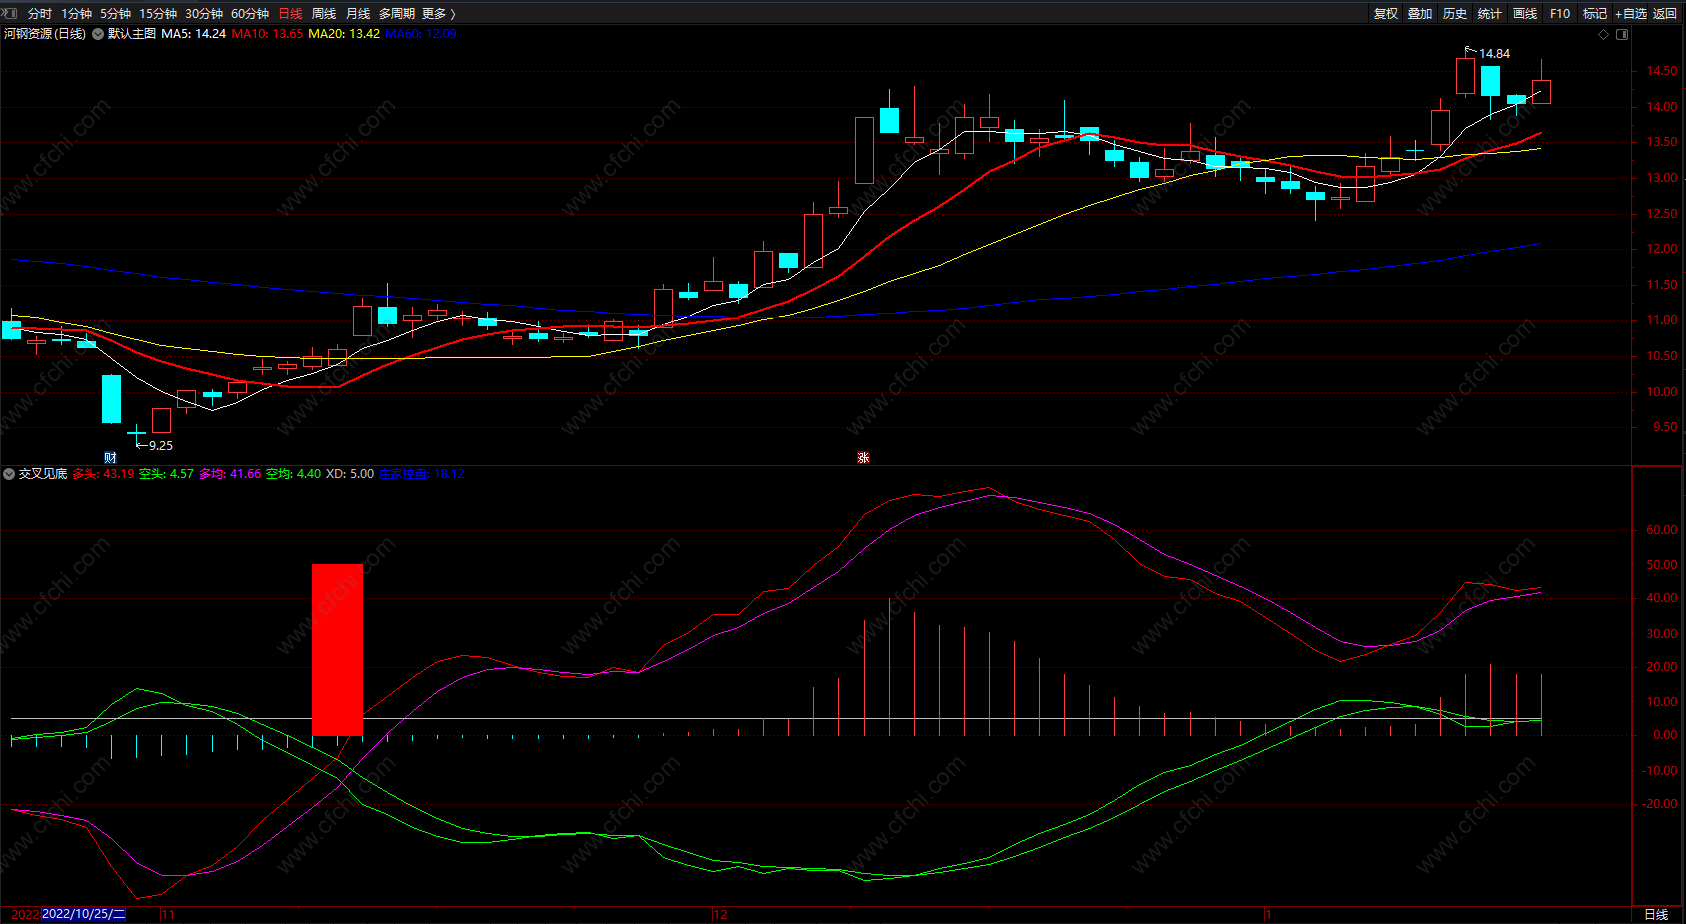Click the MA10: 13.65 label

tap(267, 34)
